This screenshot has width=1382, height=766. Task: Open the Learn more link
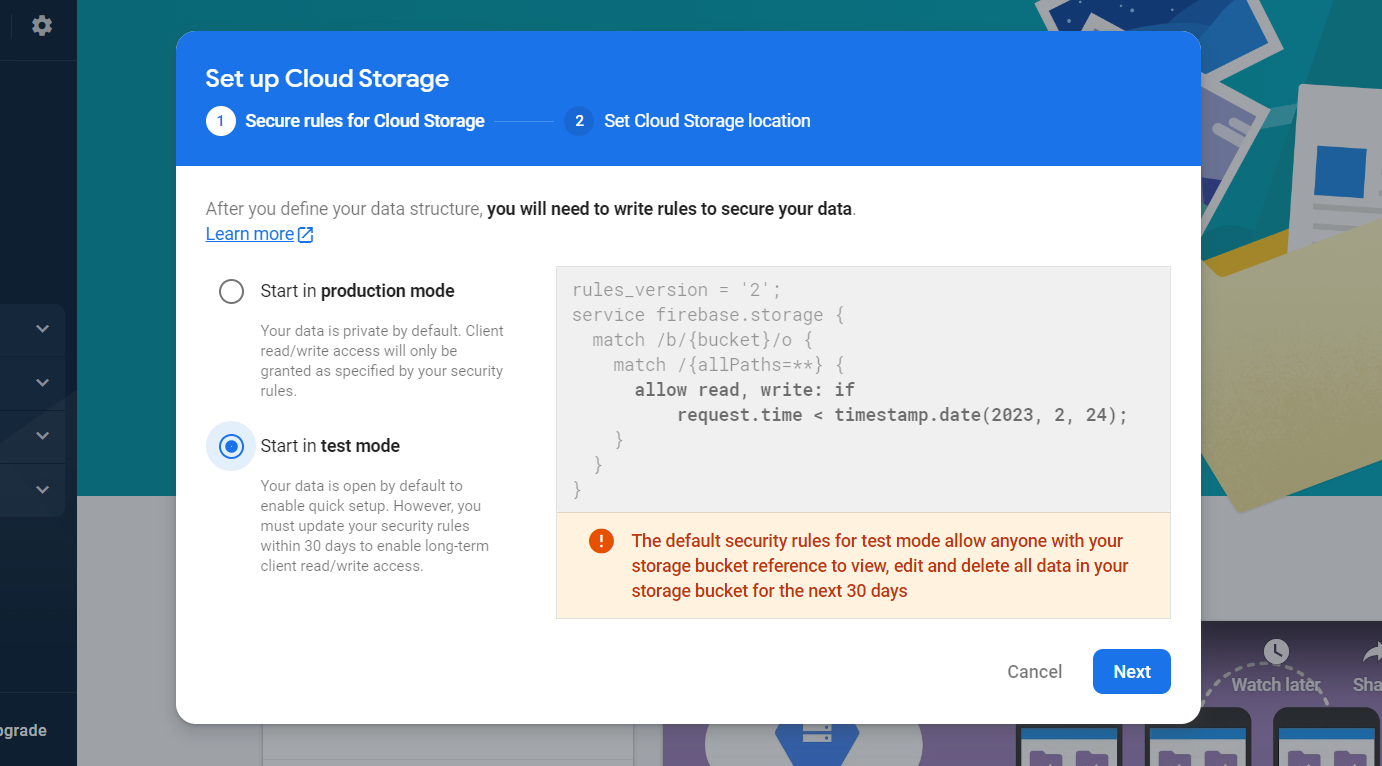click(250, 234)
